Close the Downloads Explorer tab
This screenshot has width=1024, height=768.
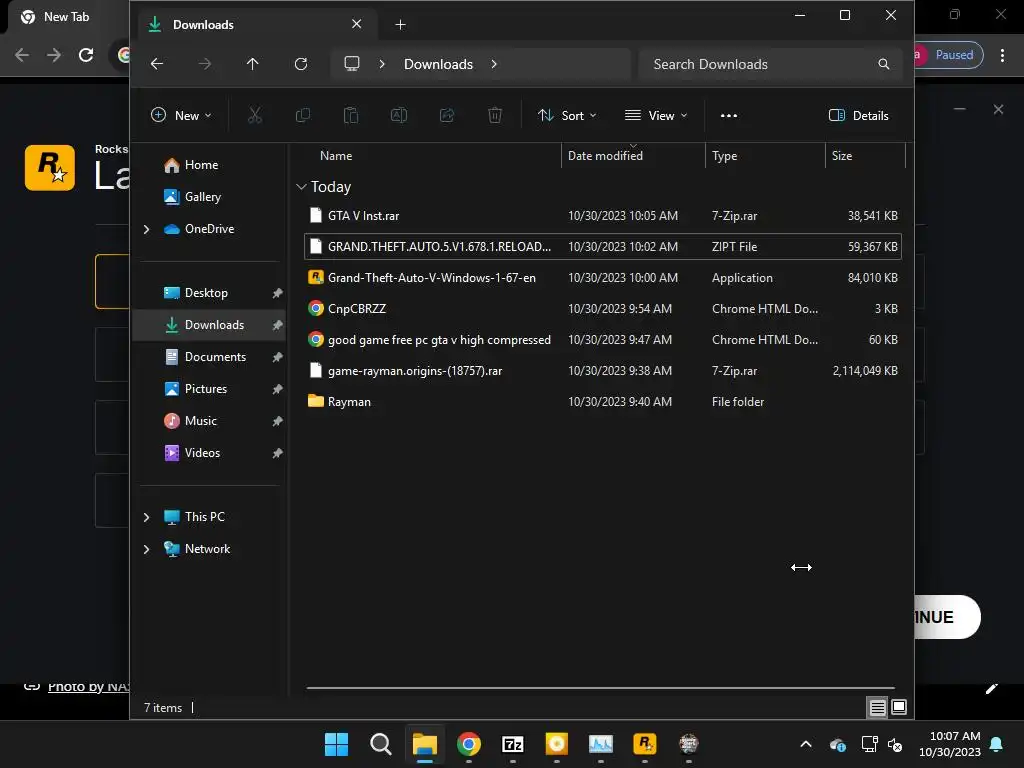click(x=357, y=24)
